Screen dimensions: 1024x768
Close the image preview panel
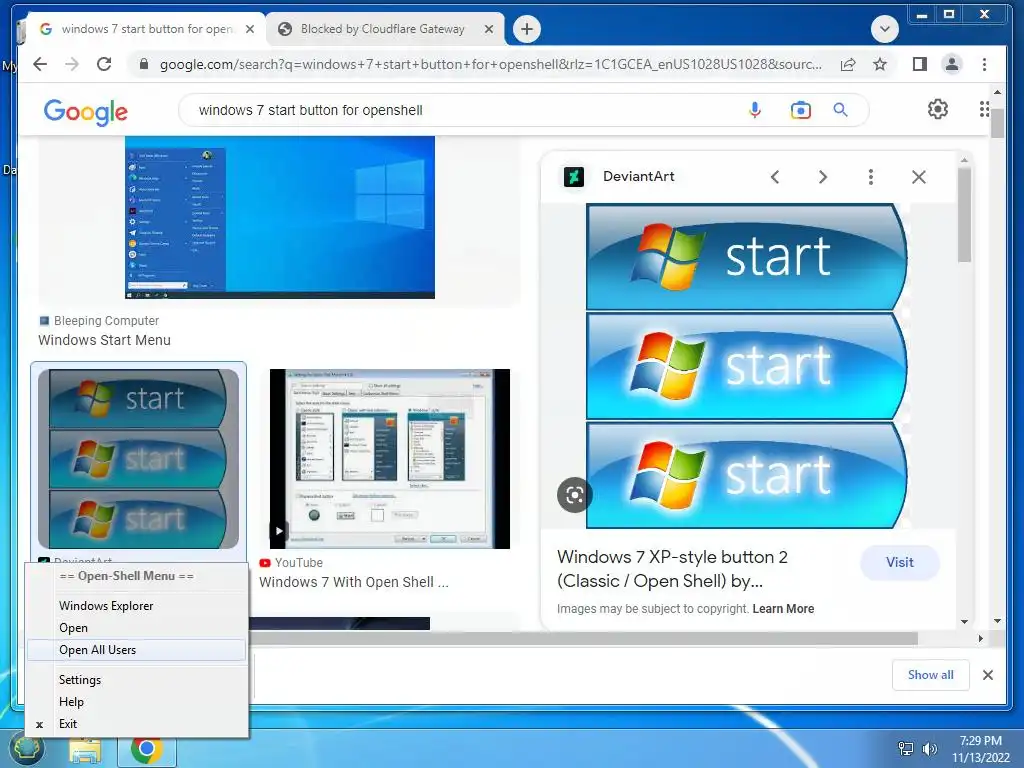click(x=919, y=177)
